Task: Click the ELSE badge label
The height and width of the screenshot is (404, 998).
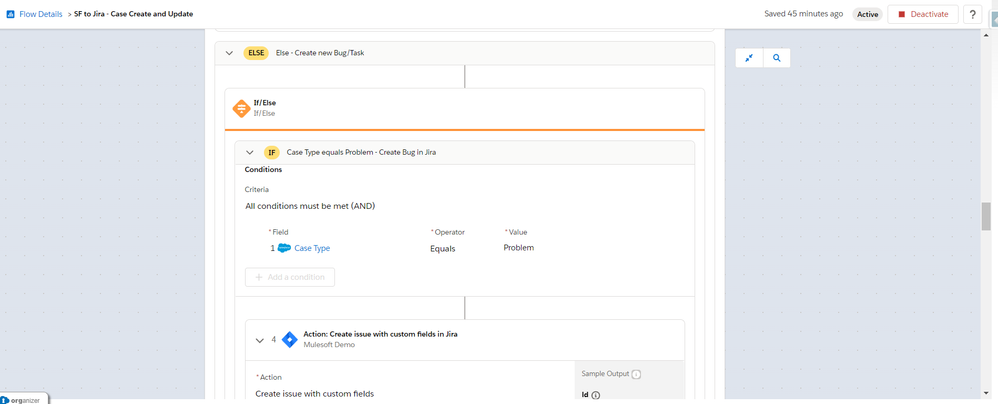Action: pos(256,53)
